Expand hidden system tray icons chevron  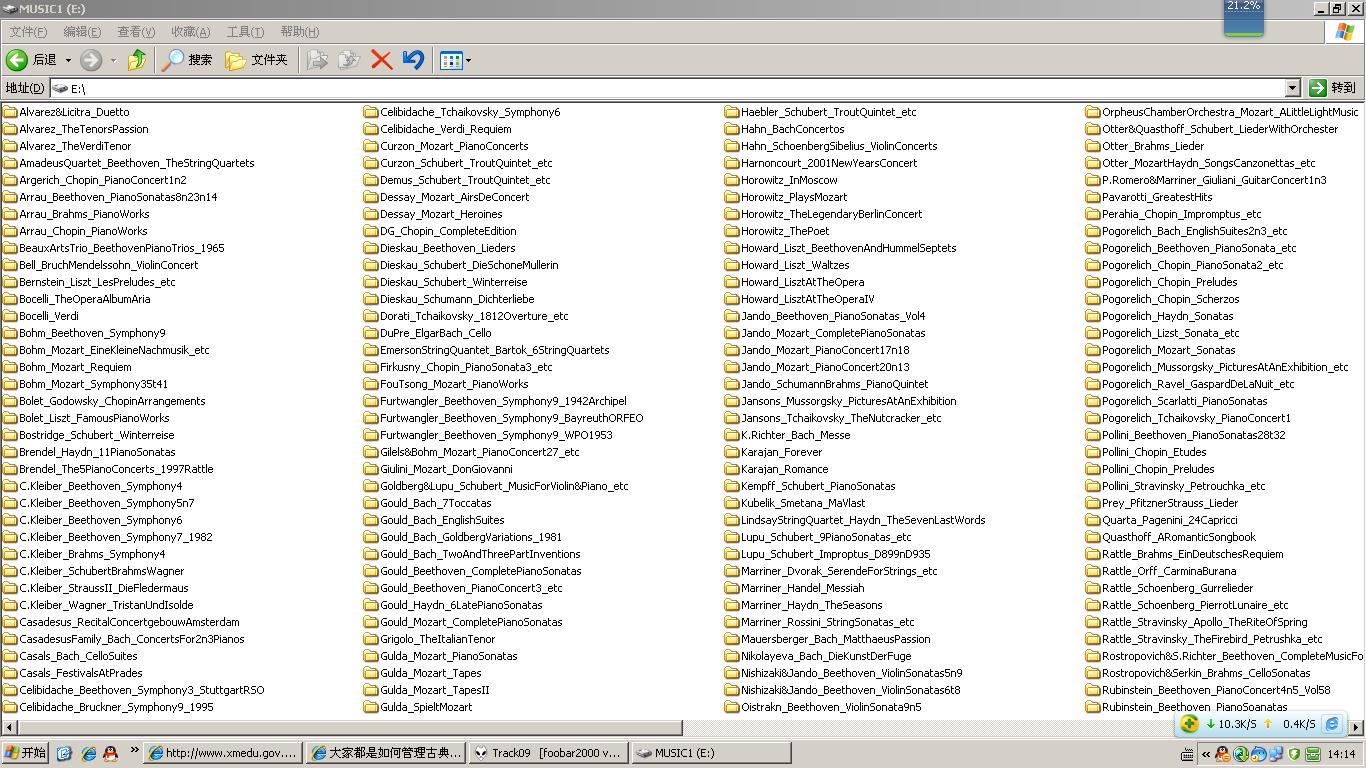[1206, 754]
